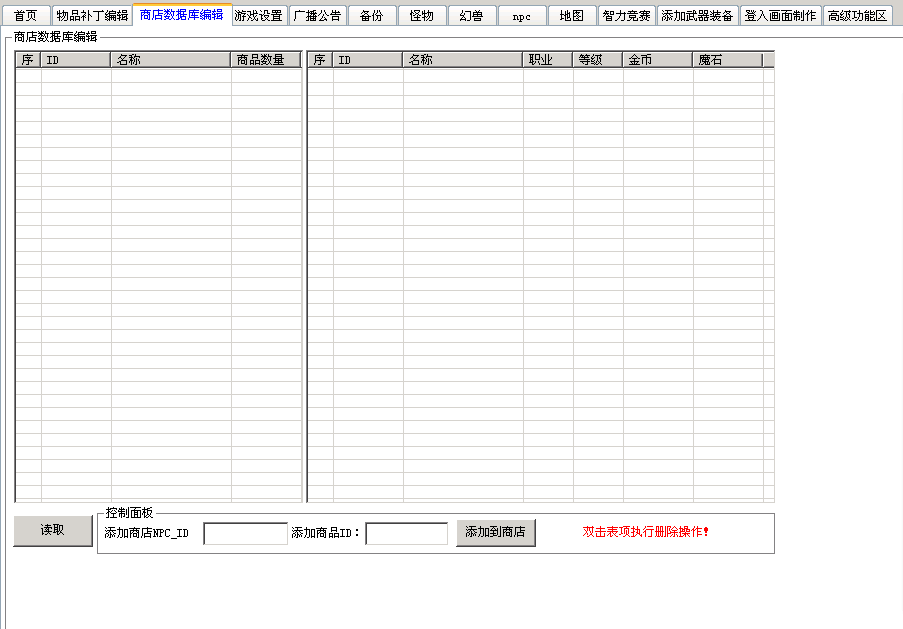Click the 添加到商店 button

point(495,532)
